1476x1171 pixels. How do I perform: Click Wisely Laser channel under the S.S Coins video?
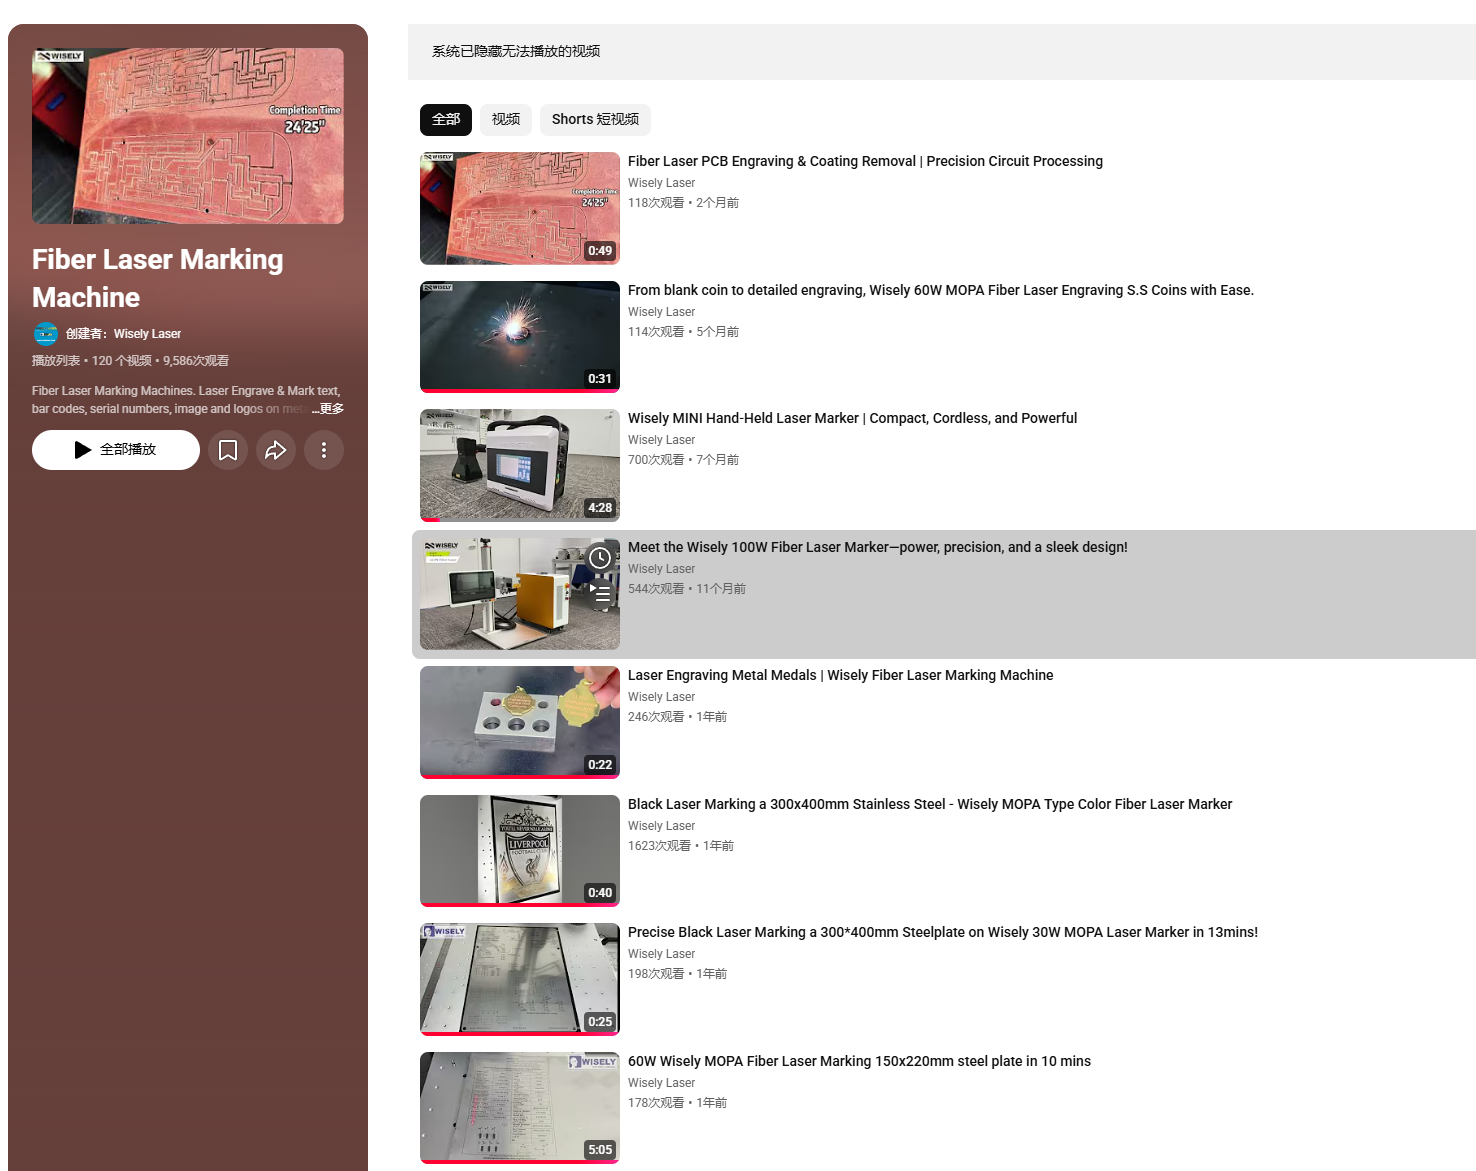click(661, 312)
